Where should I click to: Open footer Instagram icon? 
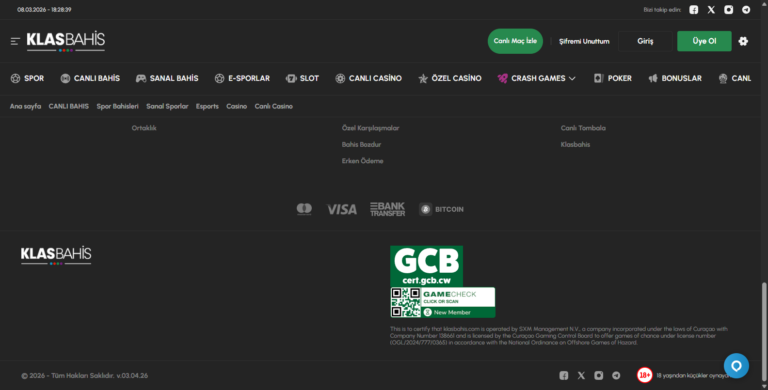(x=599, y=375)
